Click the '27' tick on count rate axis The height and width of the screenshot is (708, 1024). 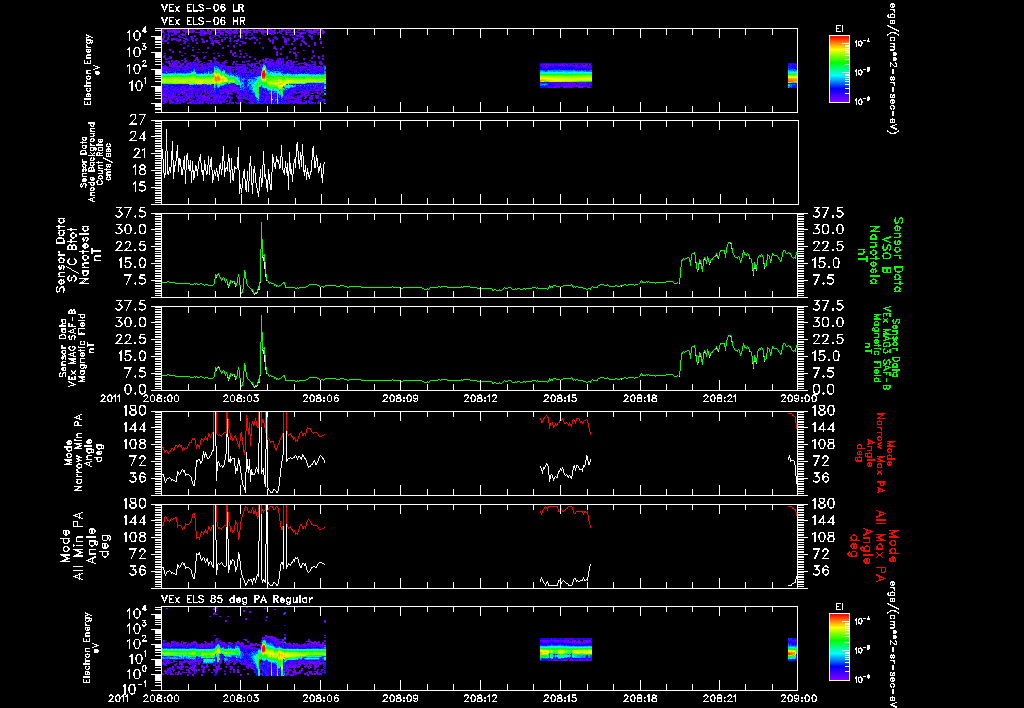pyautogui.click(x=138, y=120)
